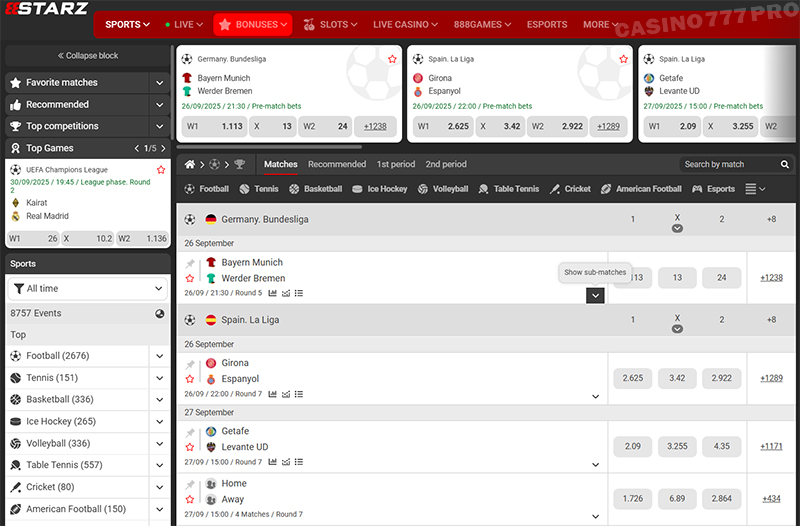Screen dimensions: 800x526
Task: Switch to the 2nd period tab
Action: click(x=446, y=164)
